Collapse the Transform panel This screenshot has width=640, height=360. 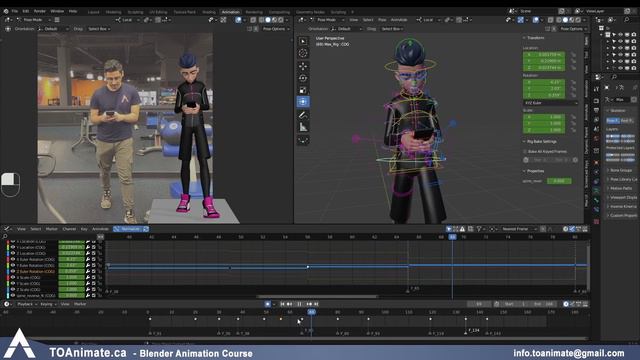[535, 38]
